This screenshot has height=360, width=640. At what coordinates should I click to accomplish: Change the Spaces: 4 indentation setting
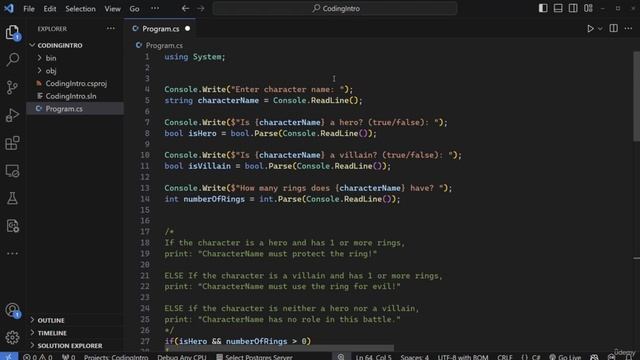(x=414, y=357)
